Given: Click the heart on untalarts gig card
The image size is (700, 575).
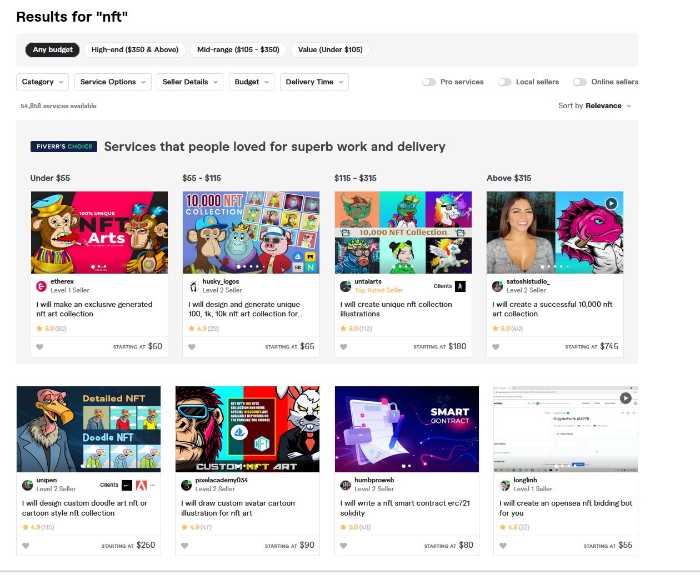Looking at the screenshot, I should (x=344, y=347).
